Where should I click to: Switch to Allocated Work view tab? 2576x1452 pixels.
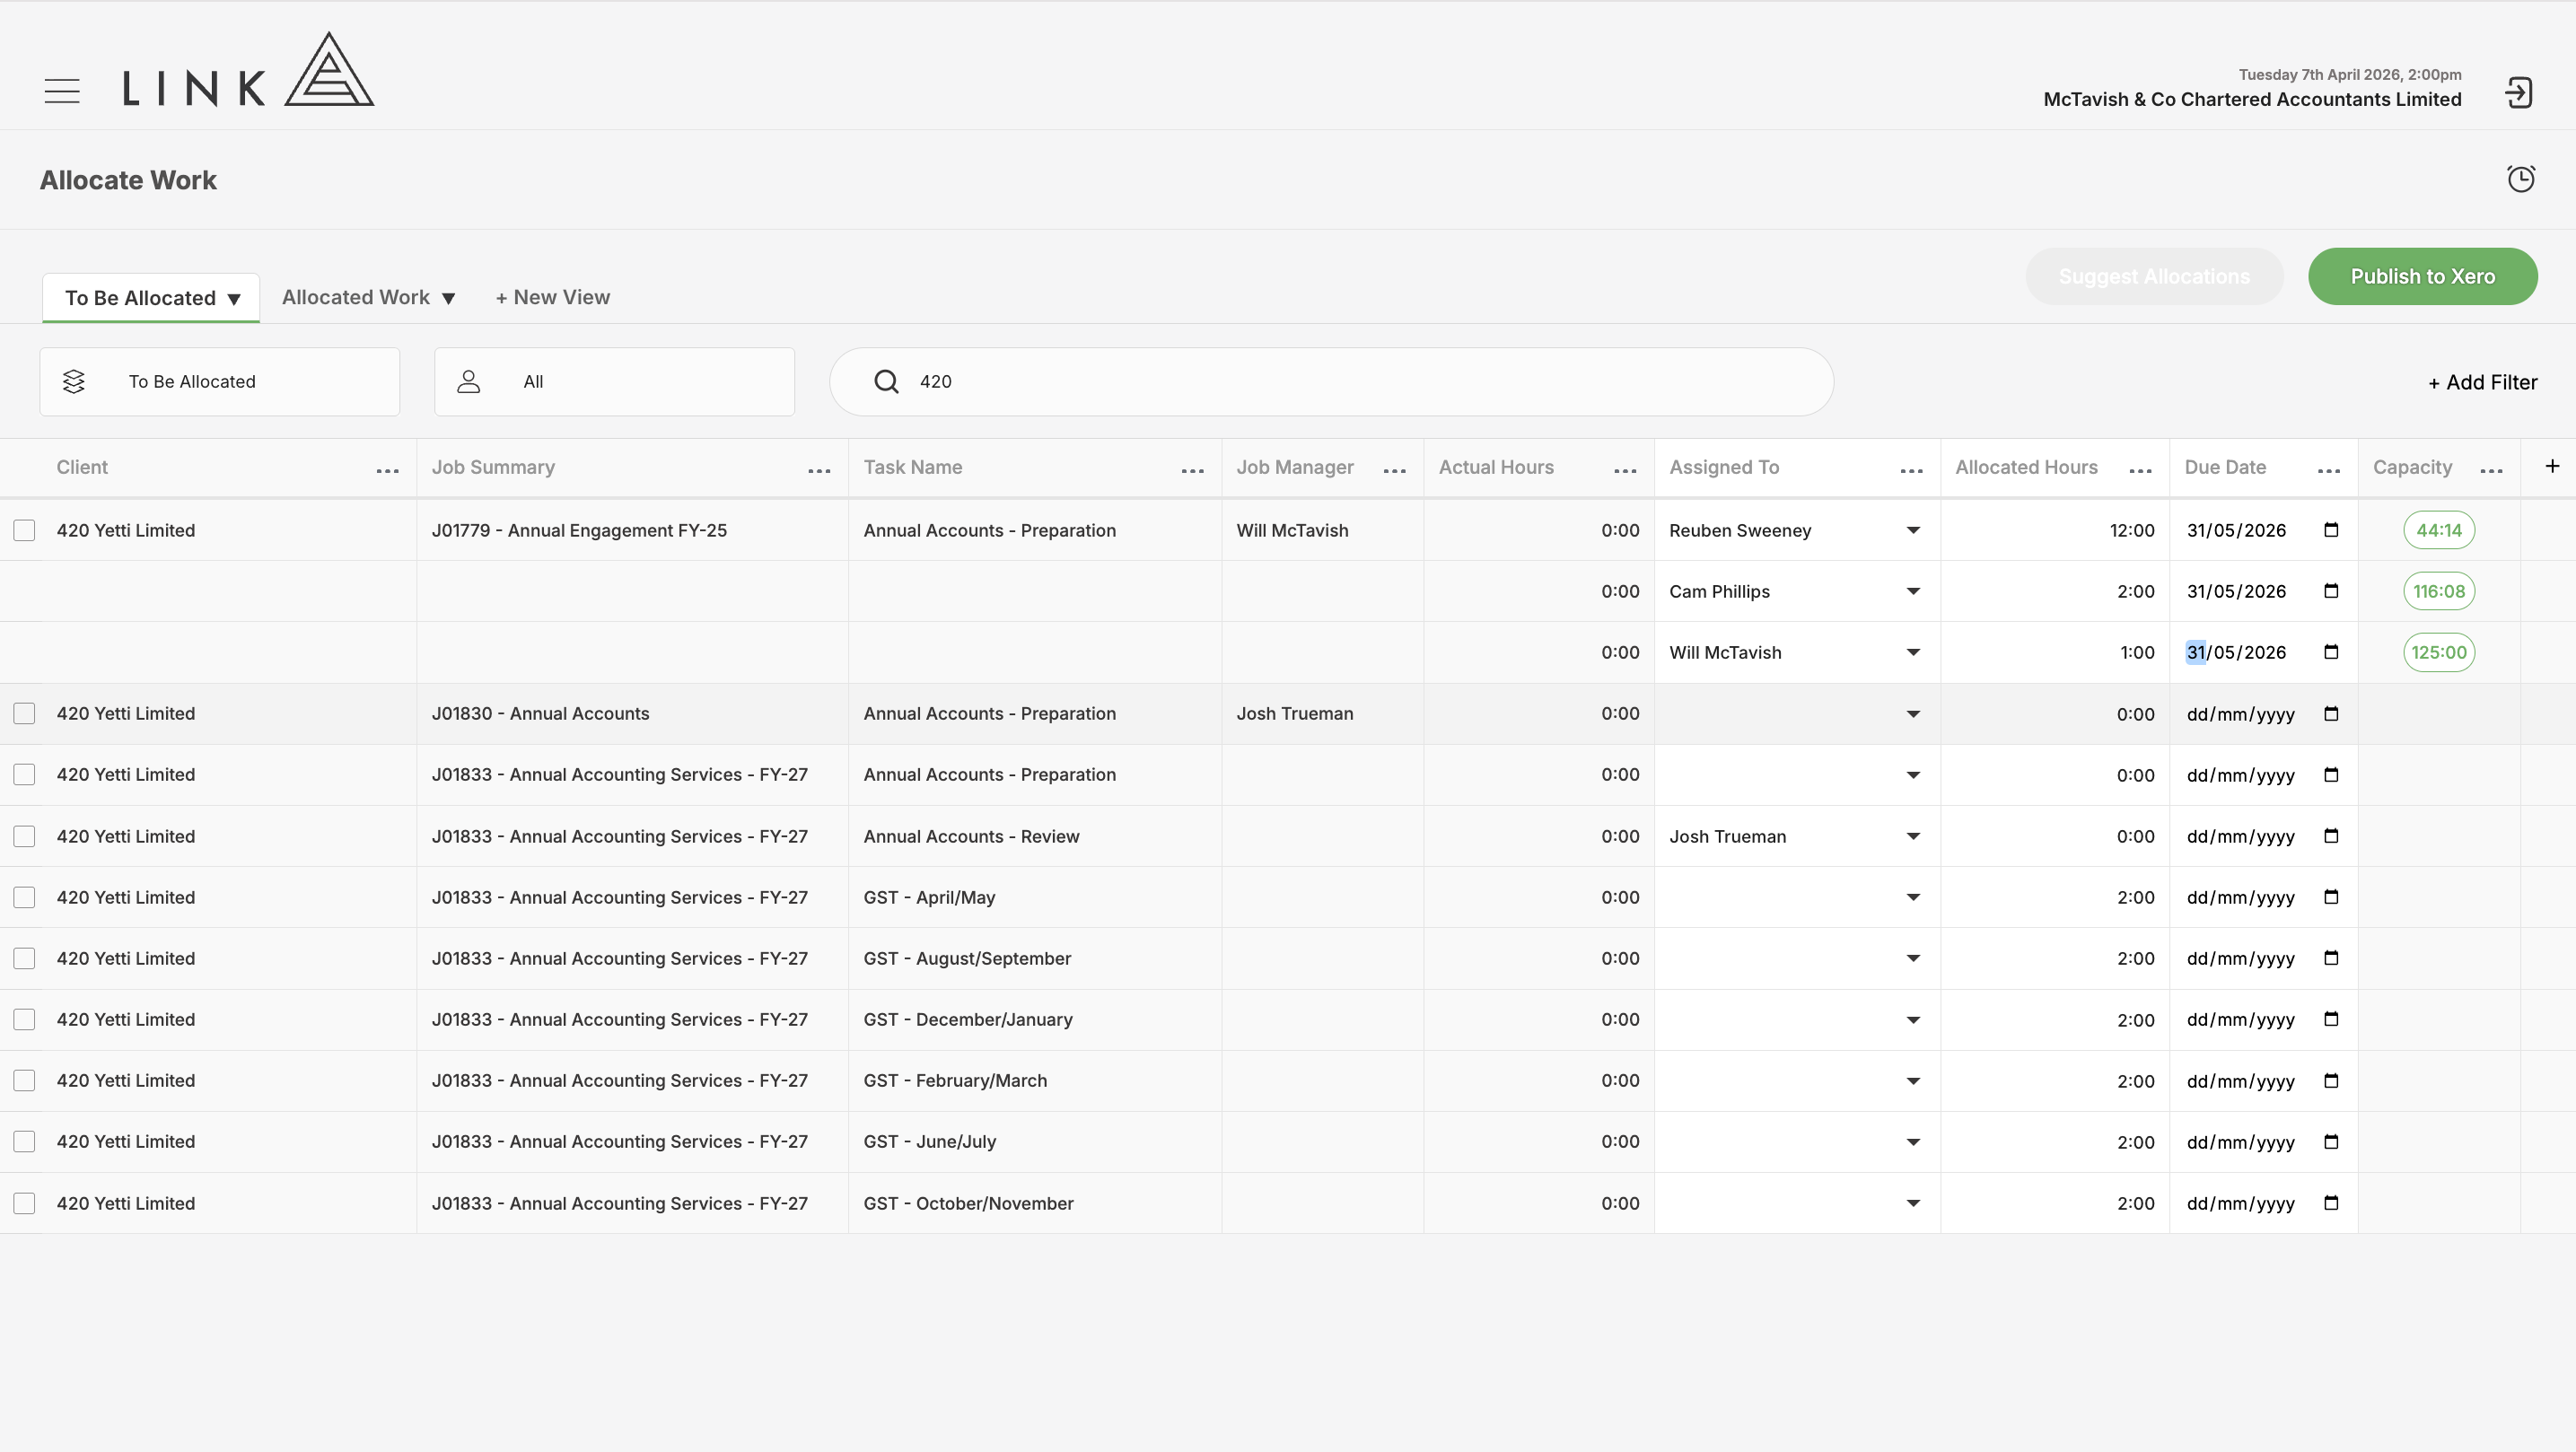point(368,298)
